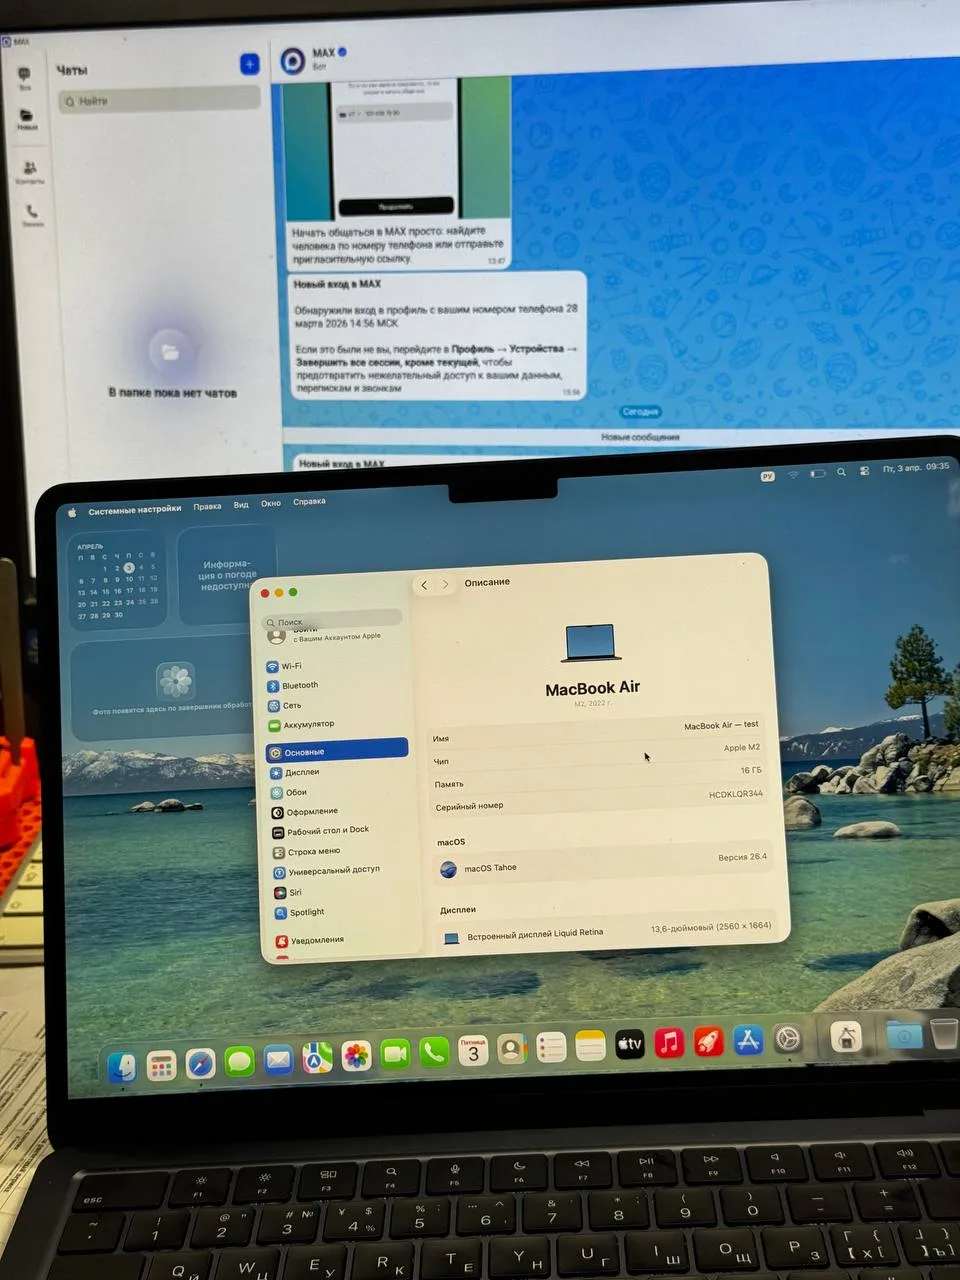Open the Справка menu
Screen dimensions: 960x1280
pyautogui.click(x=309, y=501)
